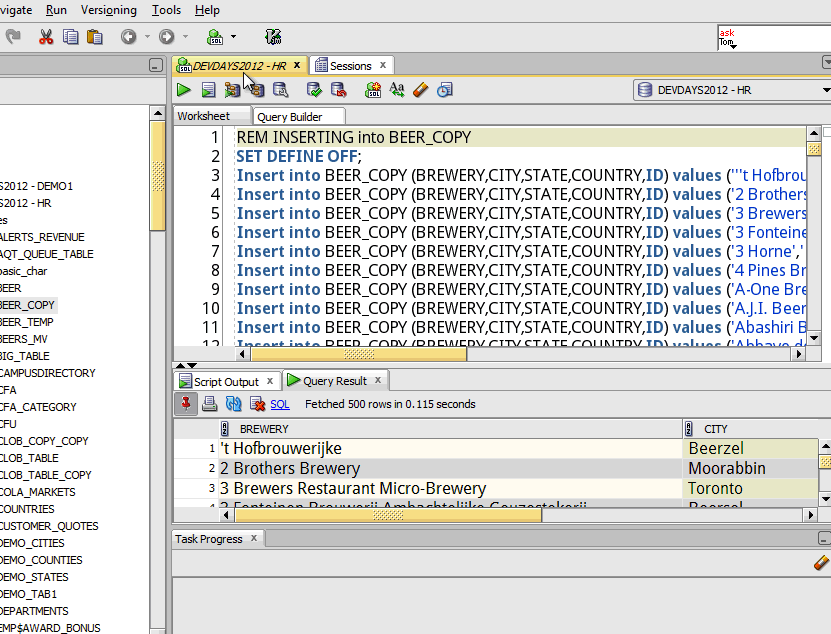
Task: Click the '3 Brewers Restaurant Micro-Brewery' cell
Action: click(x=451, y=488)
